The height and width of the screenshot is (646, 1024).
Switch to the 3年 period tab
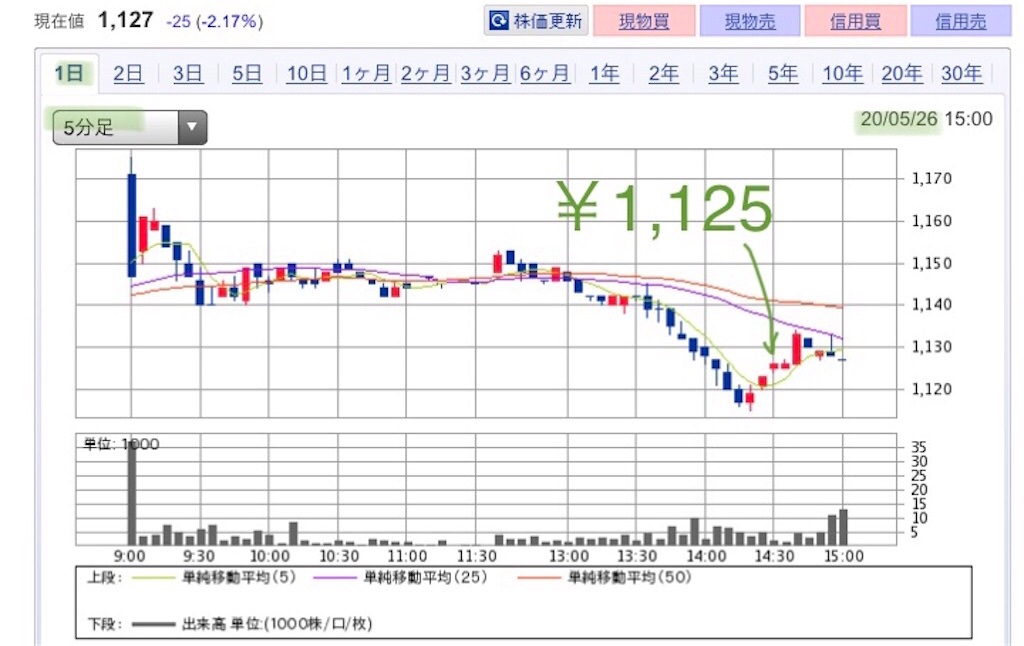(723, 73)
